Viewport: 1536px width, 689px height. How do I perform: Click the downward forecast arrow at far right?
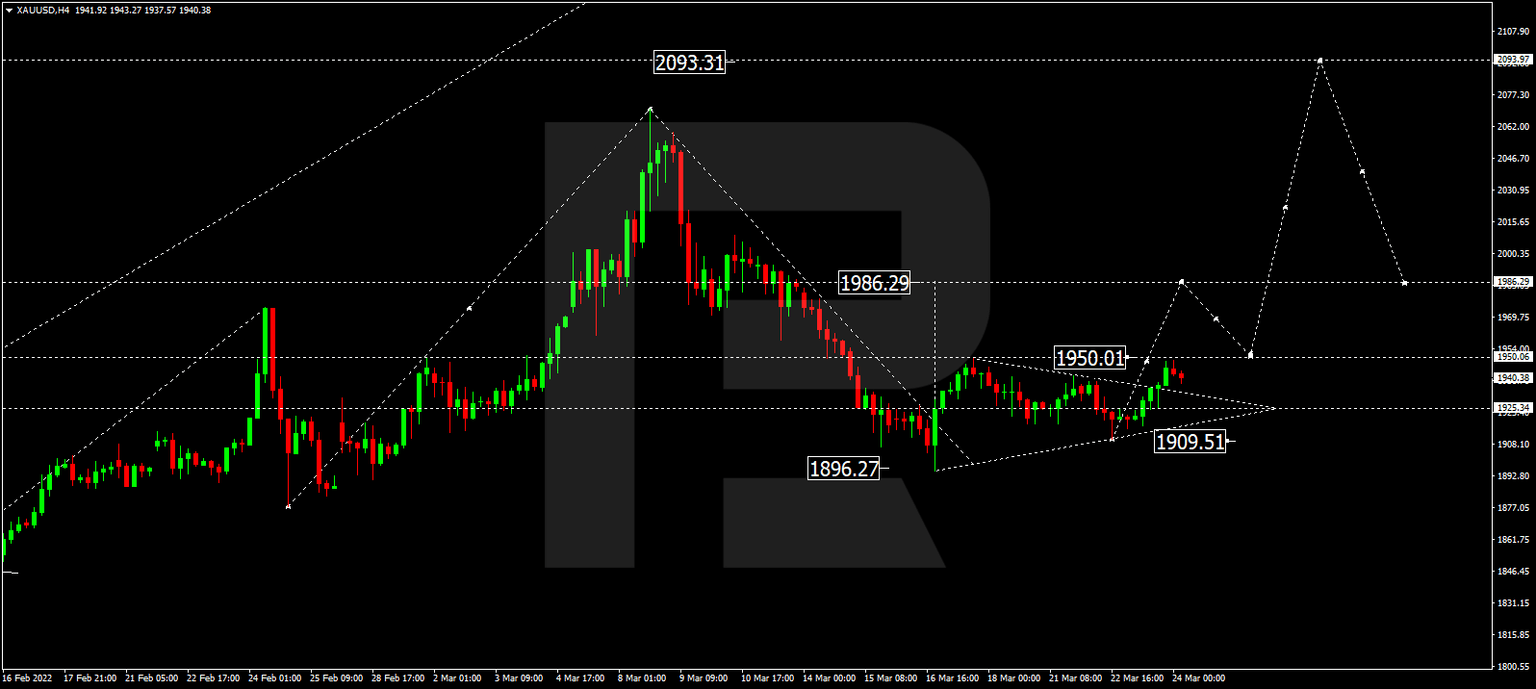click(x=1405, y=282)
